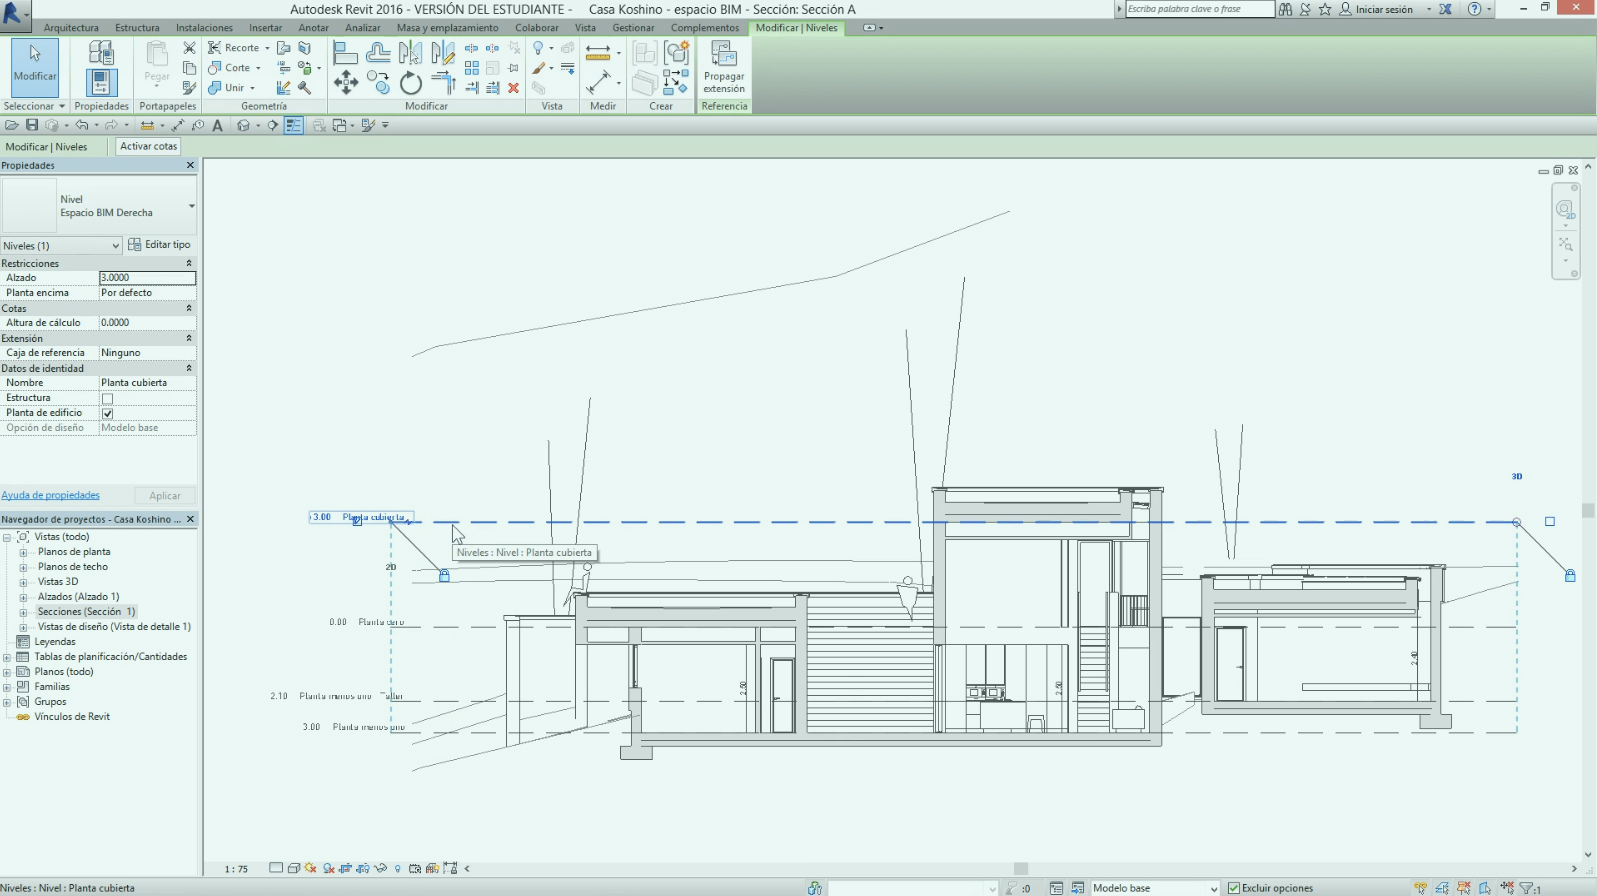Image resolution: width=1597 pixels, height=896 pixels.
Task: Click the red X delete icon
Action: tap(513, 88)
